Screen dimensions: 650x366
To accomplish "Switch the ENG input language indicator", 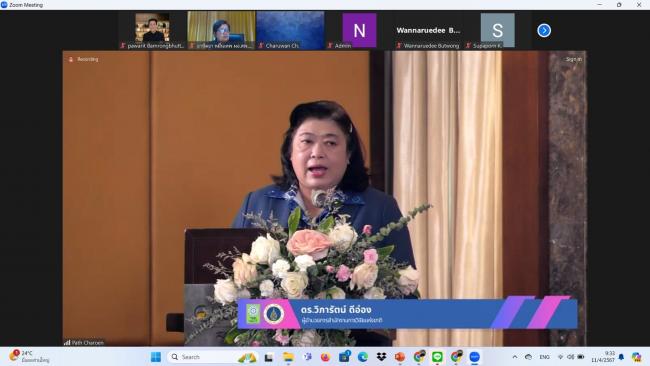I will 544,357.
